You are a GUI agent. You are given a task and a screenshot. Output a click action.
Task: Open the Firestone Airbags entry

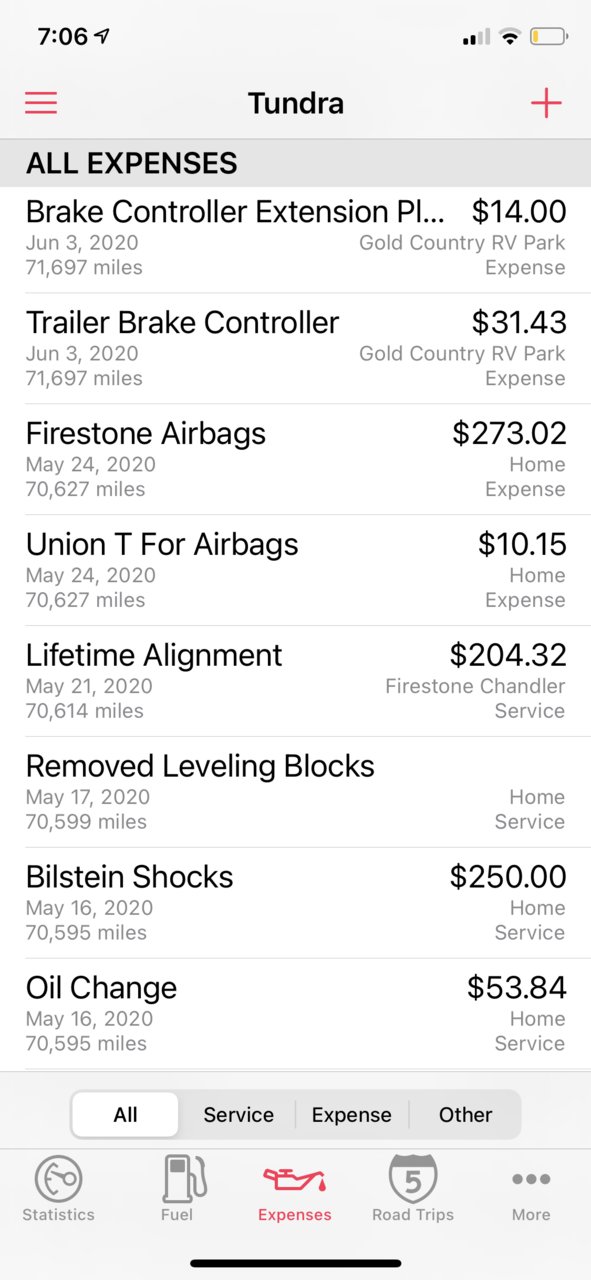tap(295, 460)
